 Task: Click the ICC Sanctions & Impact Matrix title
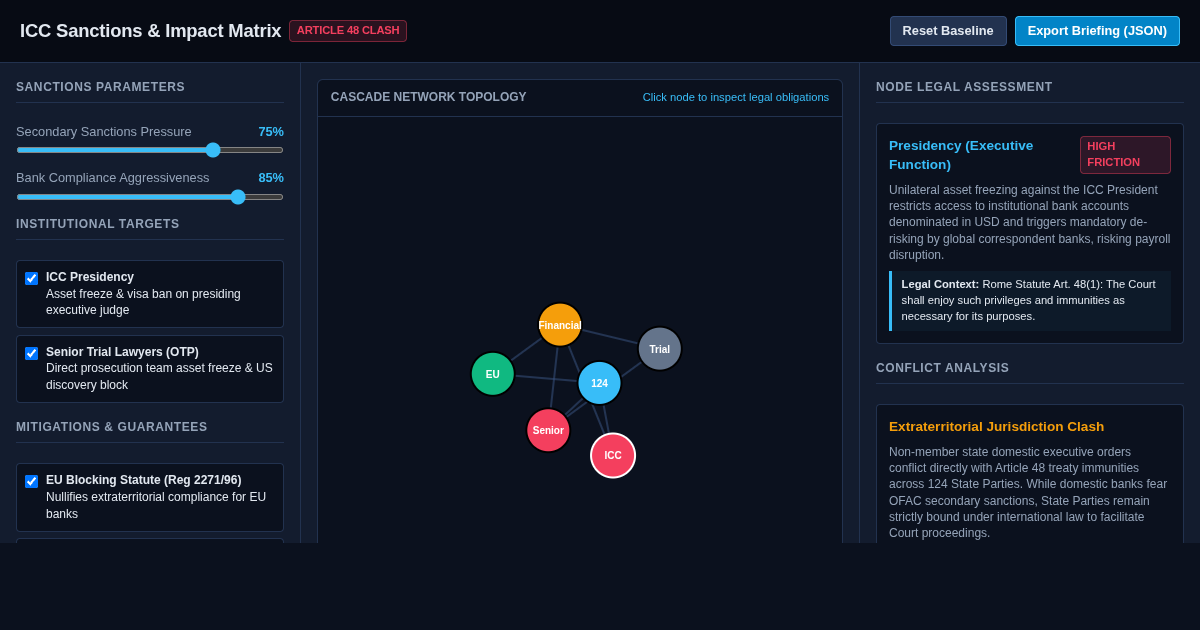pos(151,31)
